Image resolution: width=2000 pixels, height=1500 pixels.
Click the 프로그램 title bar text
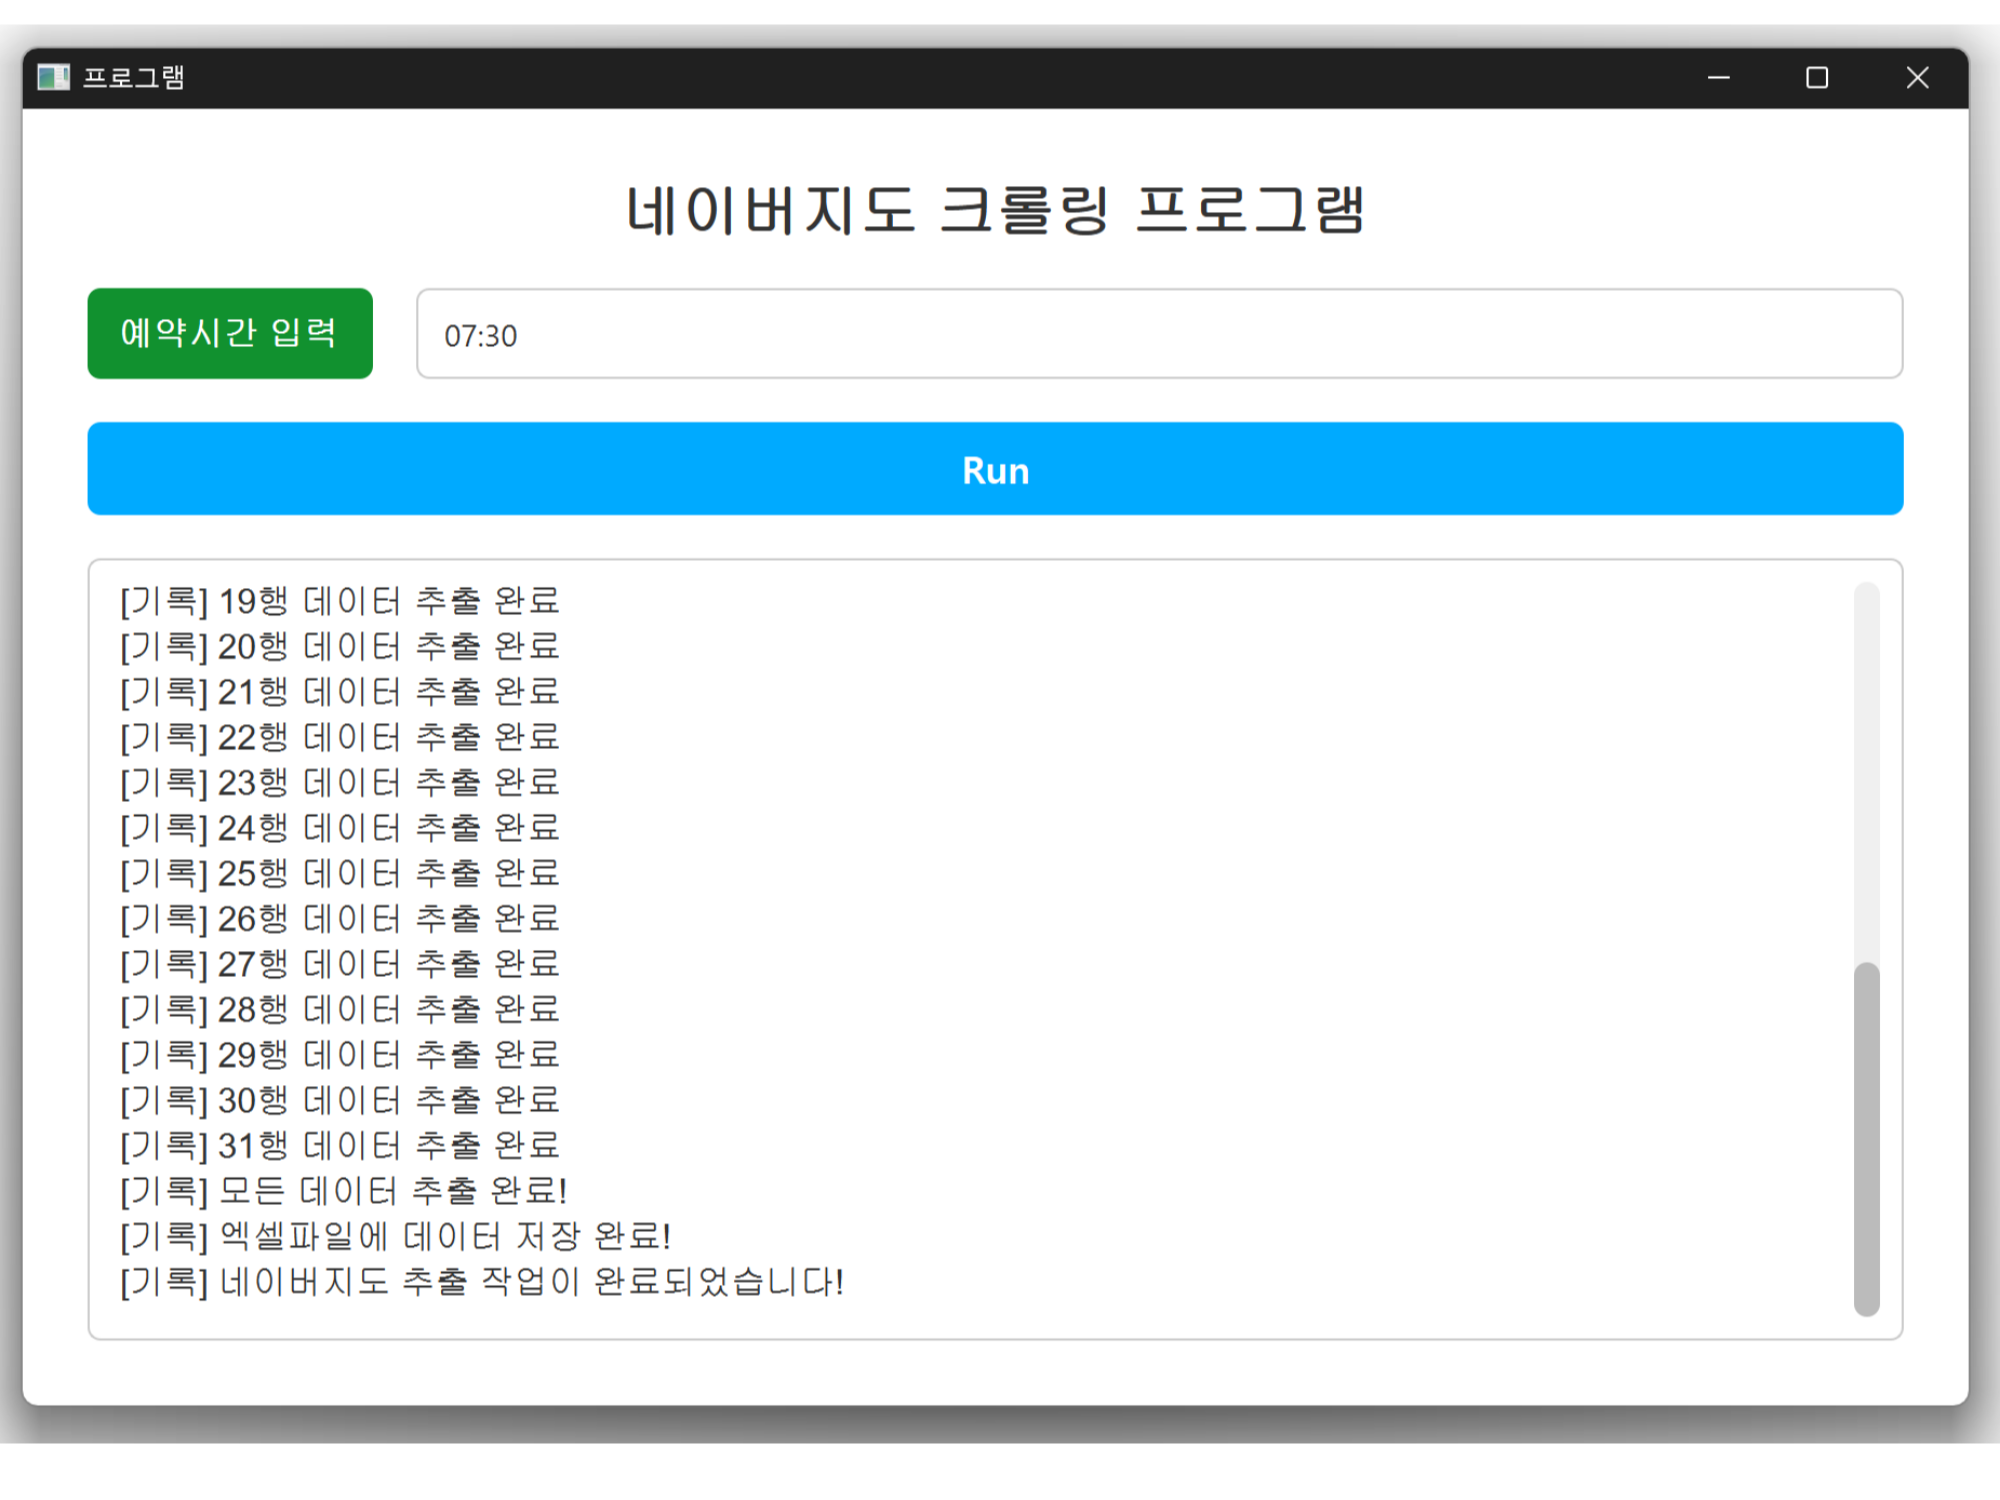tap(133, 77)
